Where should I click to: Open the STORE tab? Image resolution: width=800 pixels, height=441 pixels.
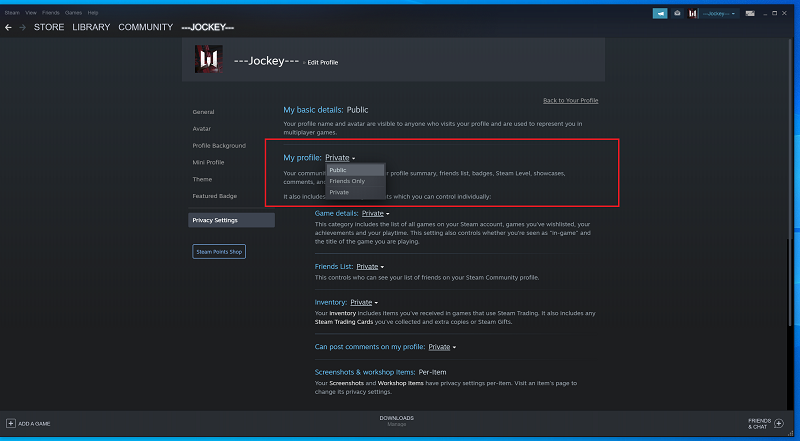point(49,27)
